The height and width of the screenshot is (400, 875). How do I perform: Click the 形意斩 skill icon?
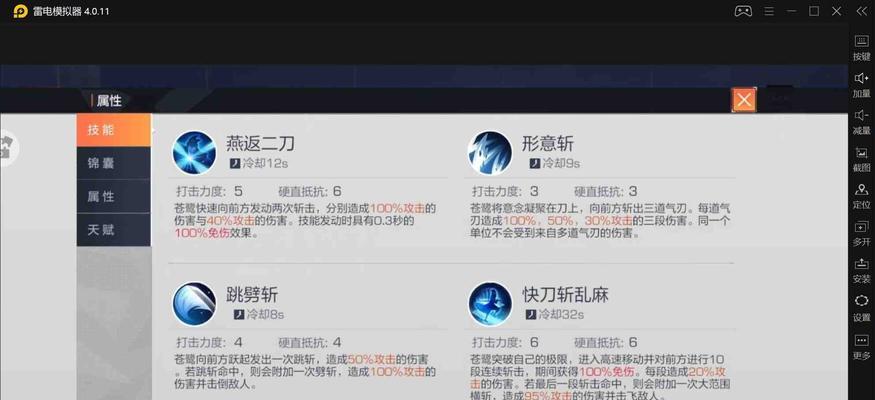pyautogui.click(x=490, y=153)
